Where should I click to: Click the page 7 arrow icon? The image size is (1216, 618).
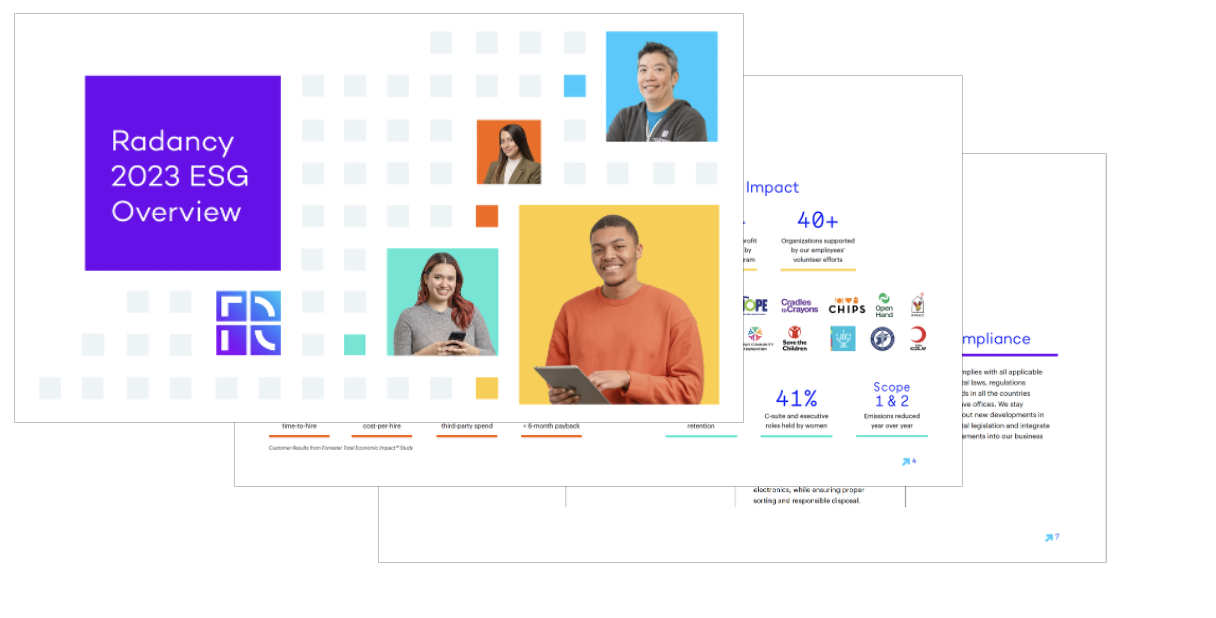[1051, 537]
